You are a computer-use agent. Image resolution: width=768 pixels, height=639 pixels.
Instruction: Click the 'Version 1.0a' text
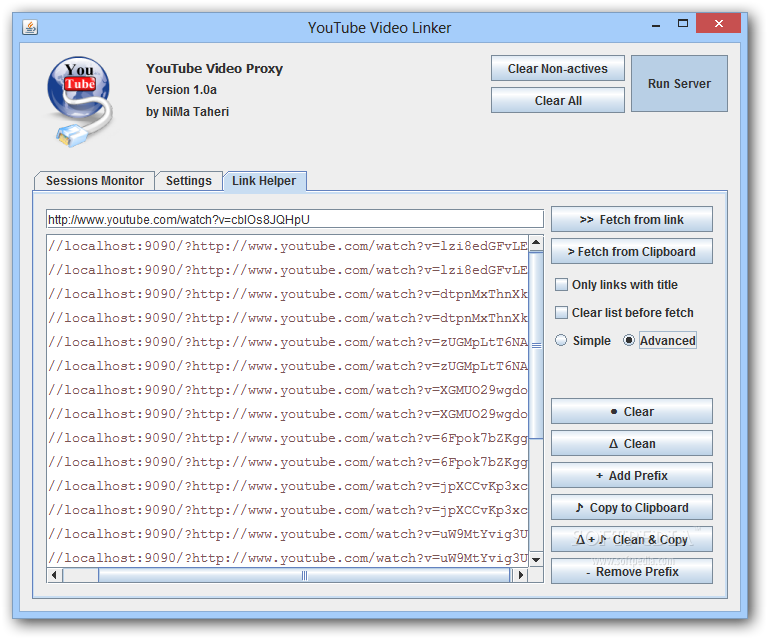(181, 90)
